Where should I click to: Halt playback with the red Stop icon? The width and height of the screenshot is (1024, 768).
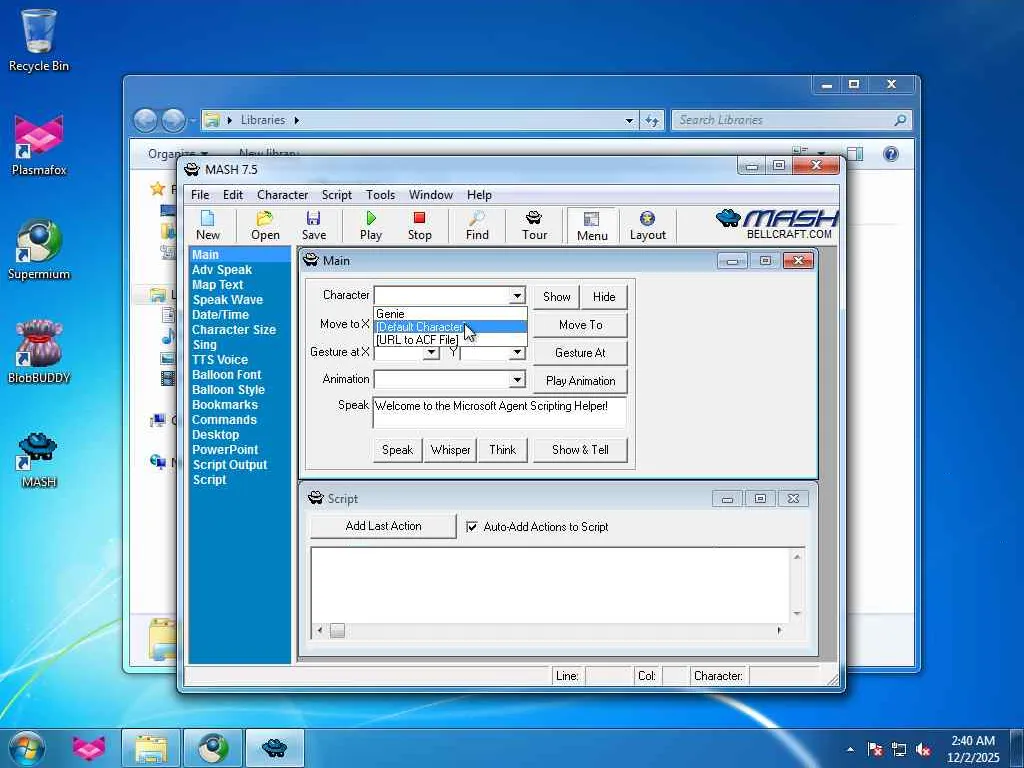click(x=419, y=225)
